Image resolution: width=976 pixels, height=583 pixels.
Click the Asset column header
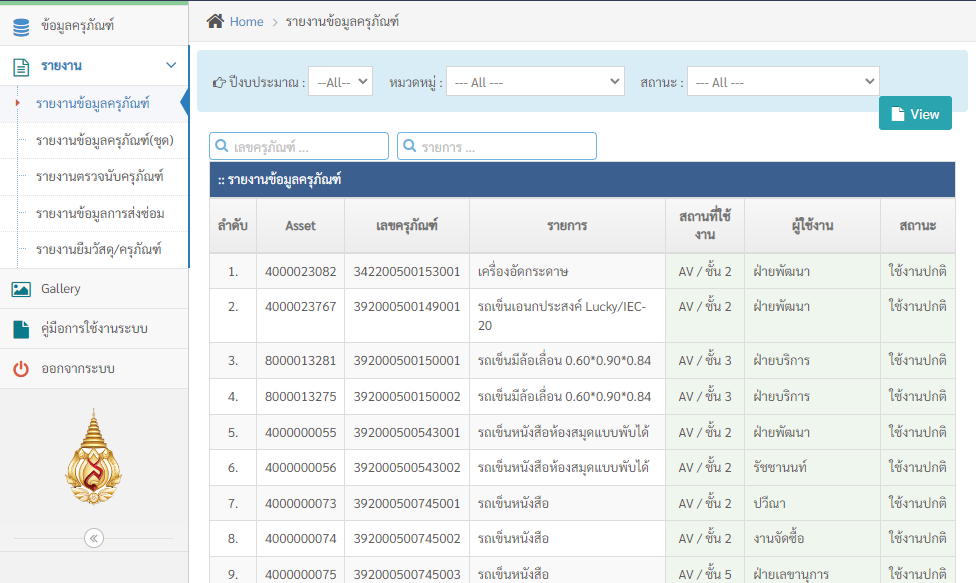pyautogui.click(x=301, y=225)
